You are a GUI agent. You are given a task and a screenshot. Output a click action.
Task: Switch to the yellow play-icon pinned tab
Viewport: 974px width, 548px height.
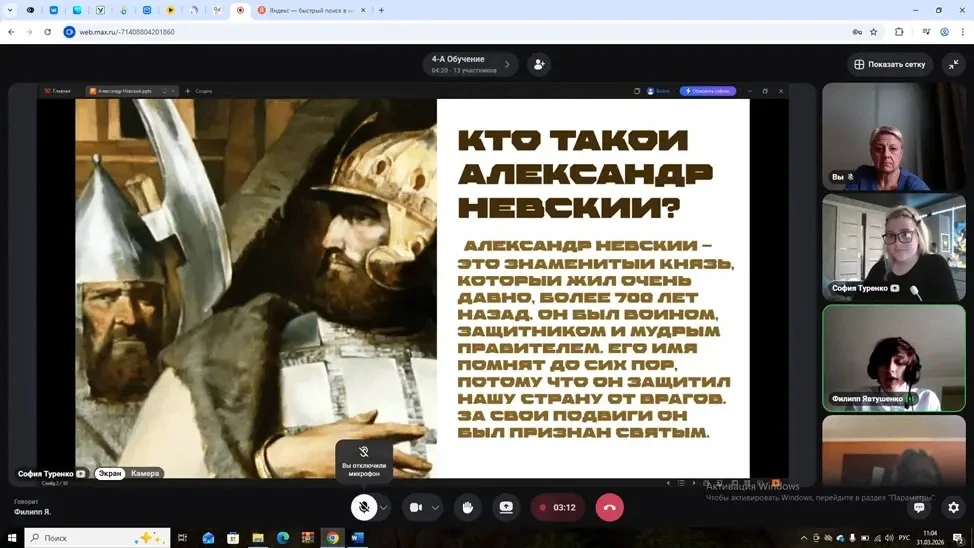pos(170,11)
